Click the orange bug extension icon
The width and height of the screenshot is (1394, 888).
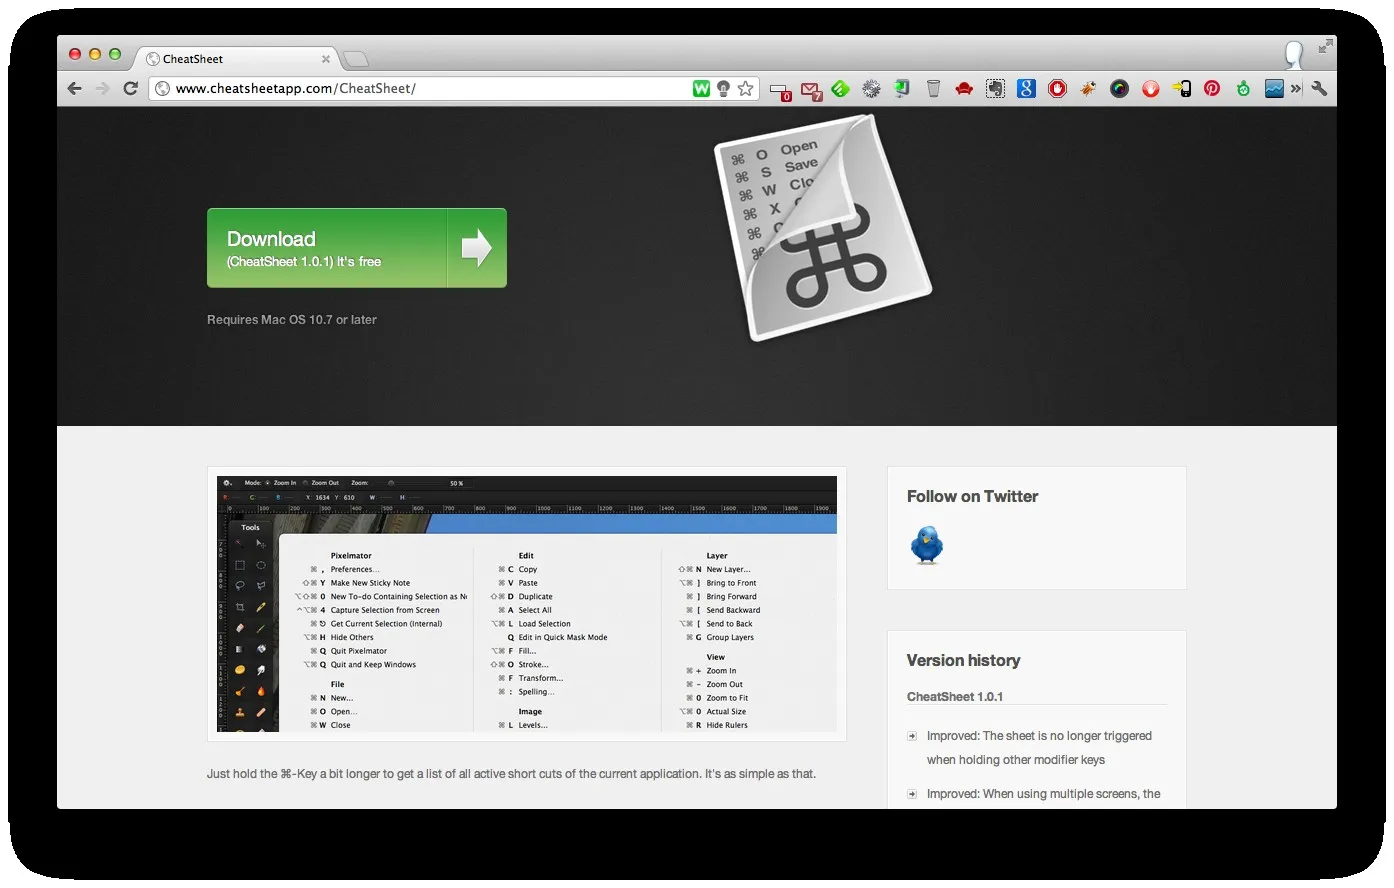[x=1088, y=88]
